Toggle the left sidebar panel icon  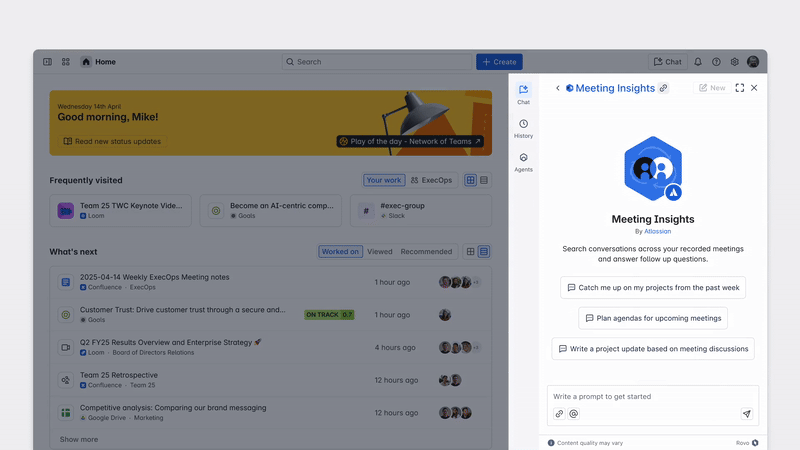47,62
